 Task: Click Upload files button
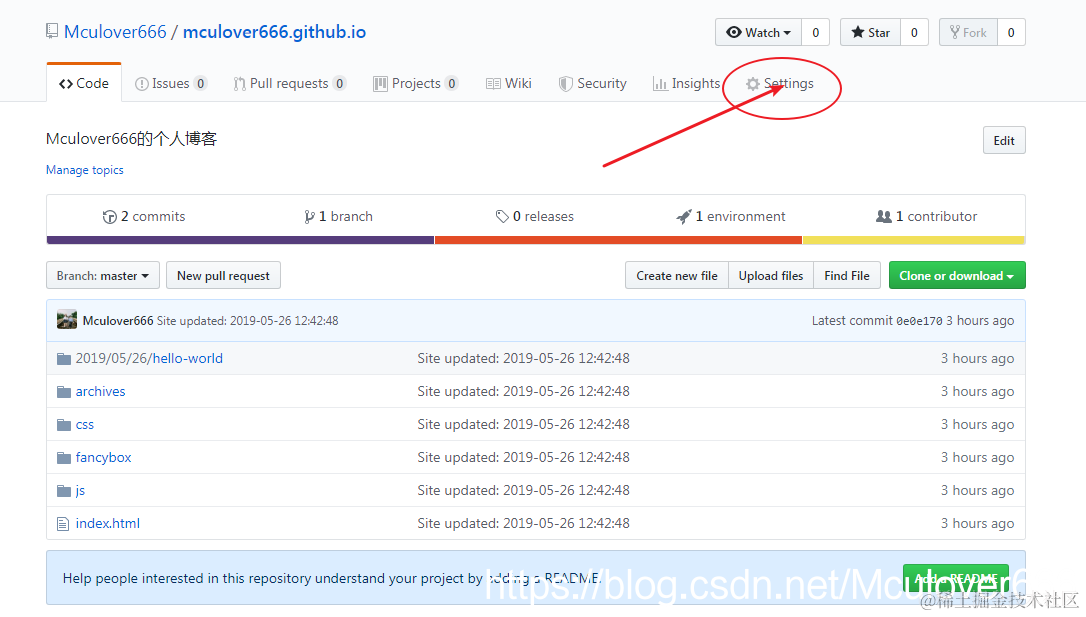[771, 276]
